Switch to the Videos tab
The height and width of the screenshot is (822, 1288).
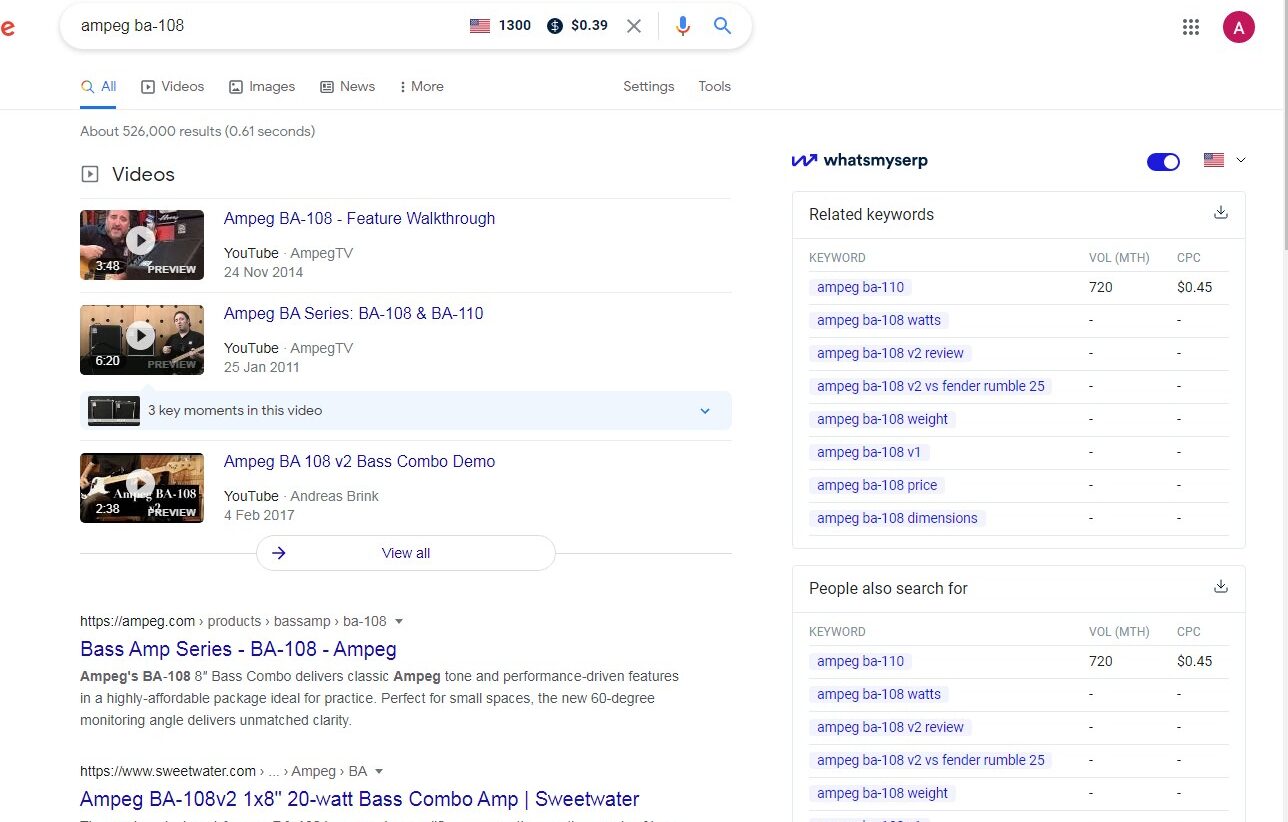point(172,86)
